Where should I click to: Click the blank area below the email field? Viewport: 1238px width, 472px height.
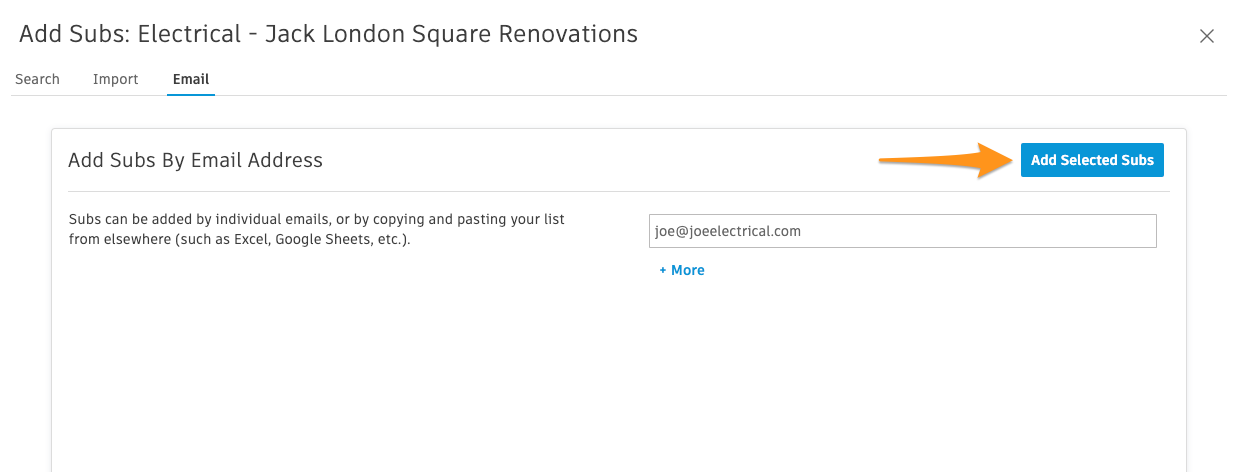903,370
